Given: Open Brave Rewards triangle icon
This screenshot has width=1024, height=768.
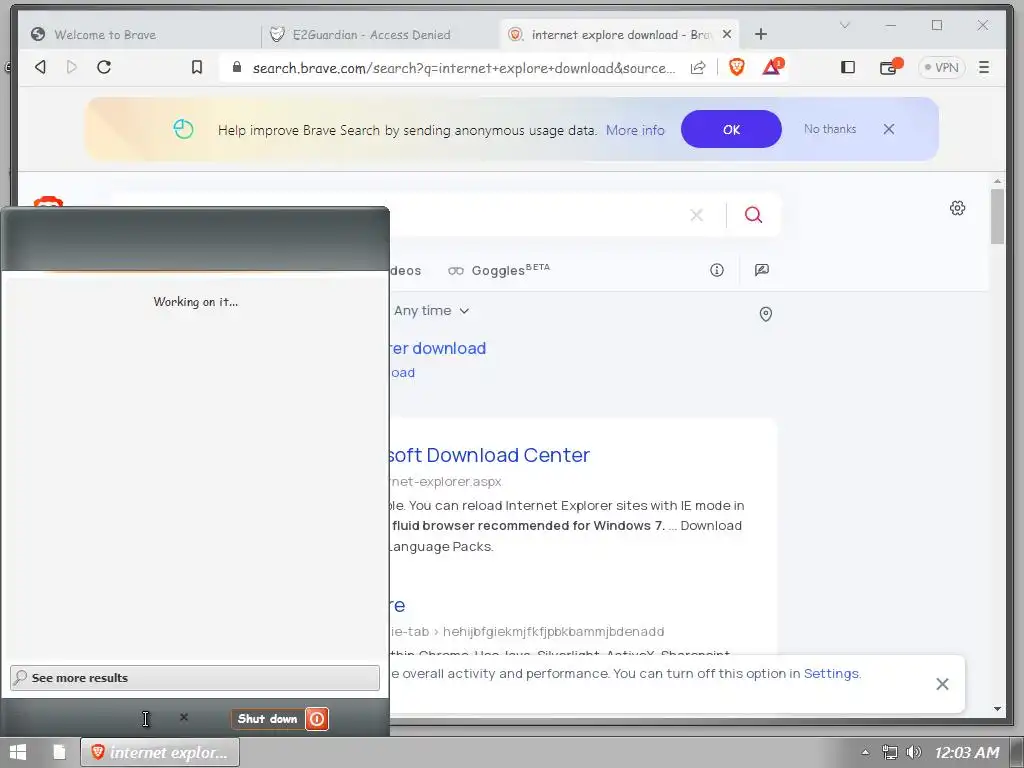Looking at the screenshot, I should 773,67.
